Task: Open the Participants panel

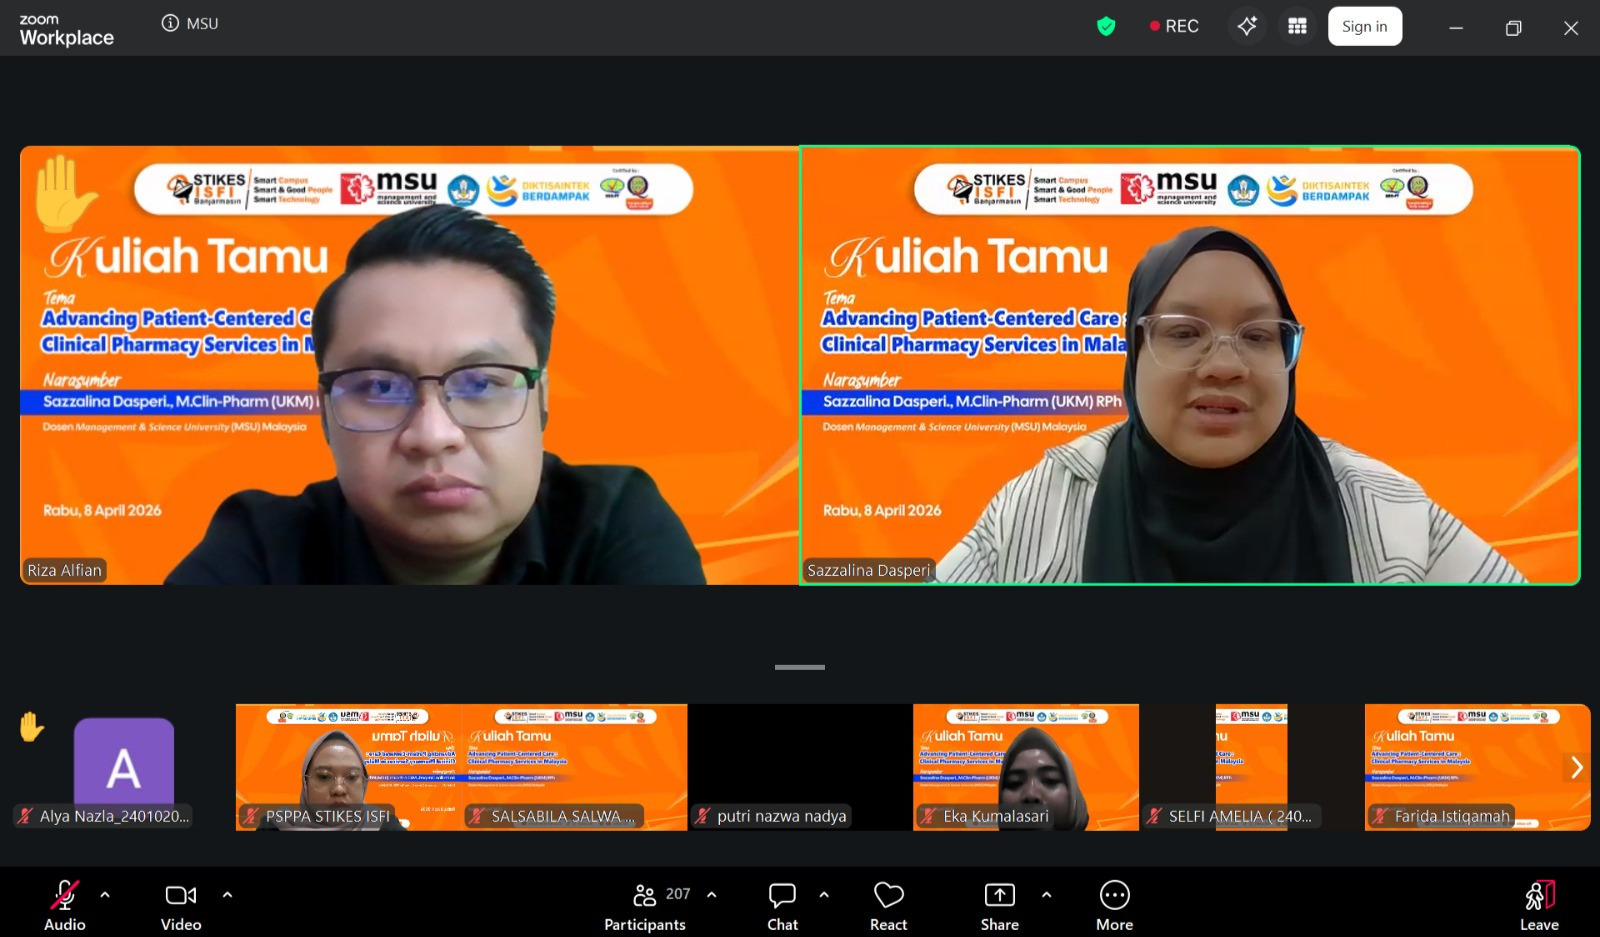Action: click(646, 906)
